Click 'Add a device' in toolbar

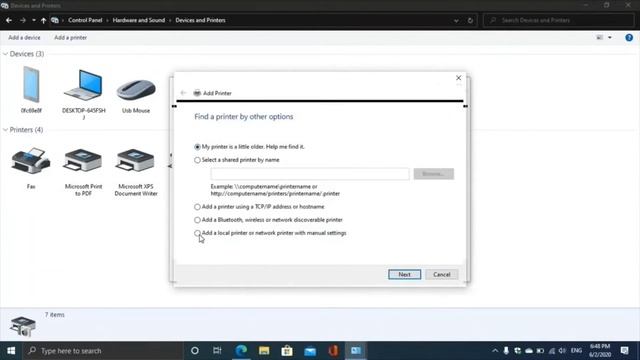tap(24, 38)
